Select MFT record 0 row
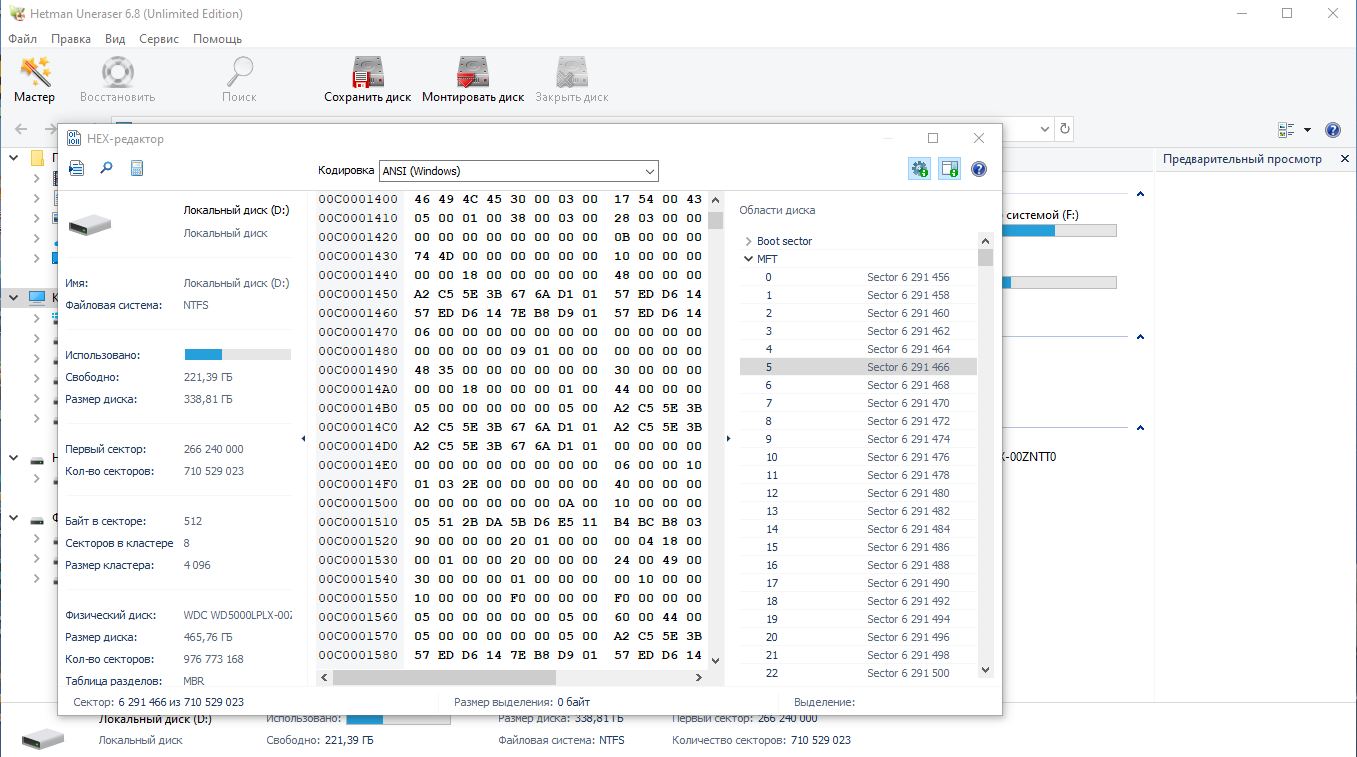 pos(858,277)
